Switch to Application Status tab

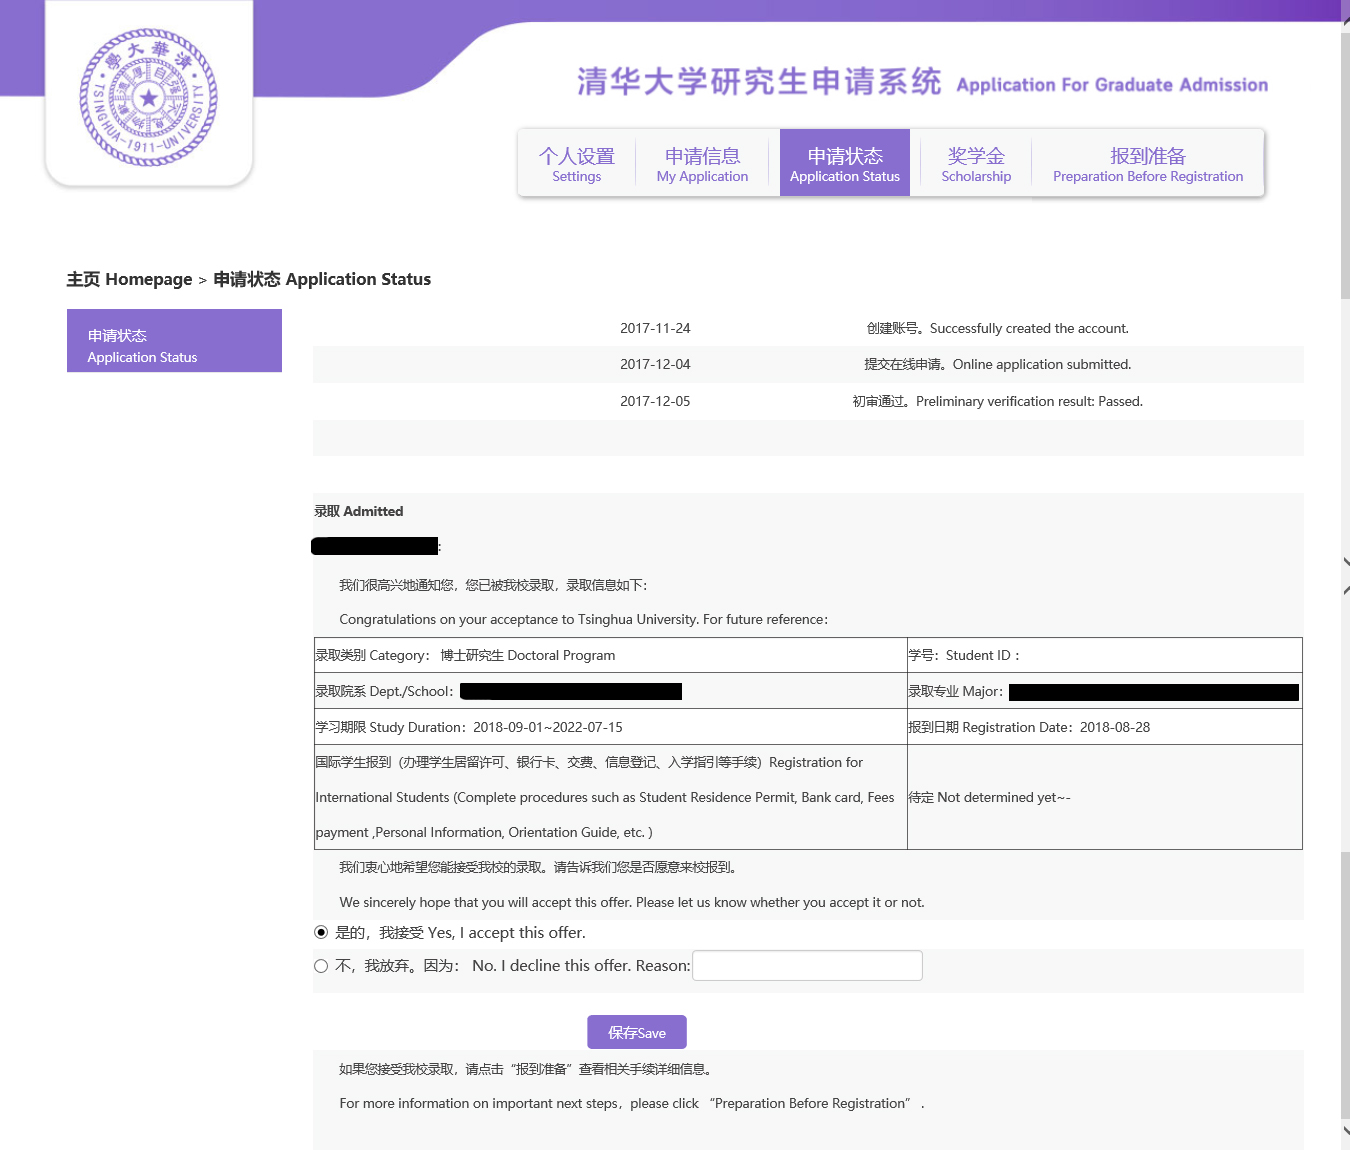(845, 163)
